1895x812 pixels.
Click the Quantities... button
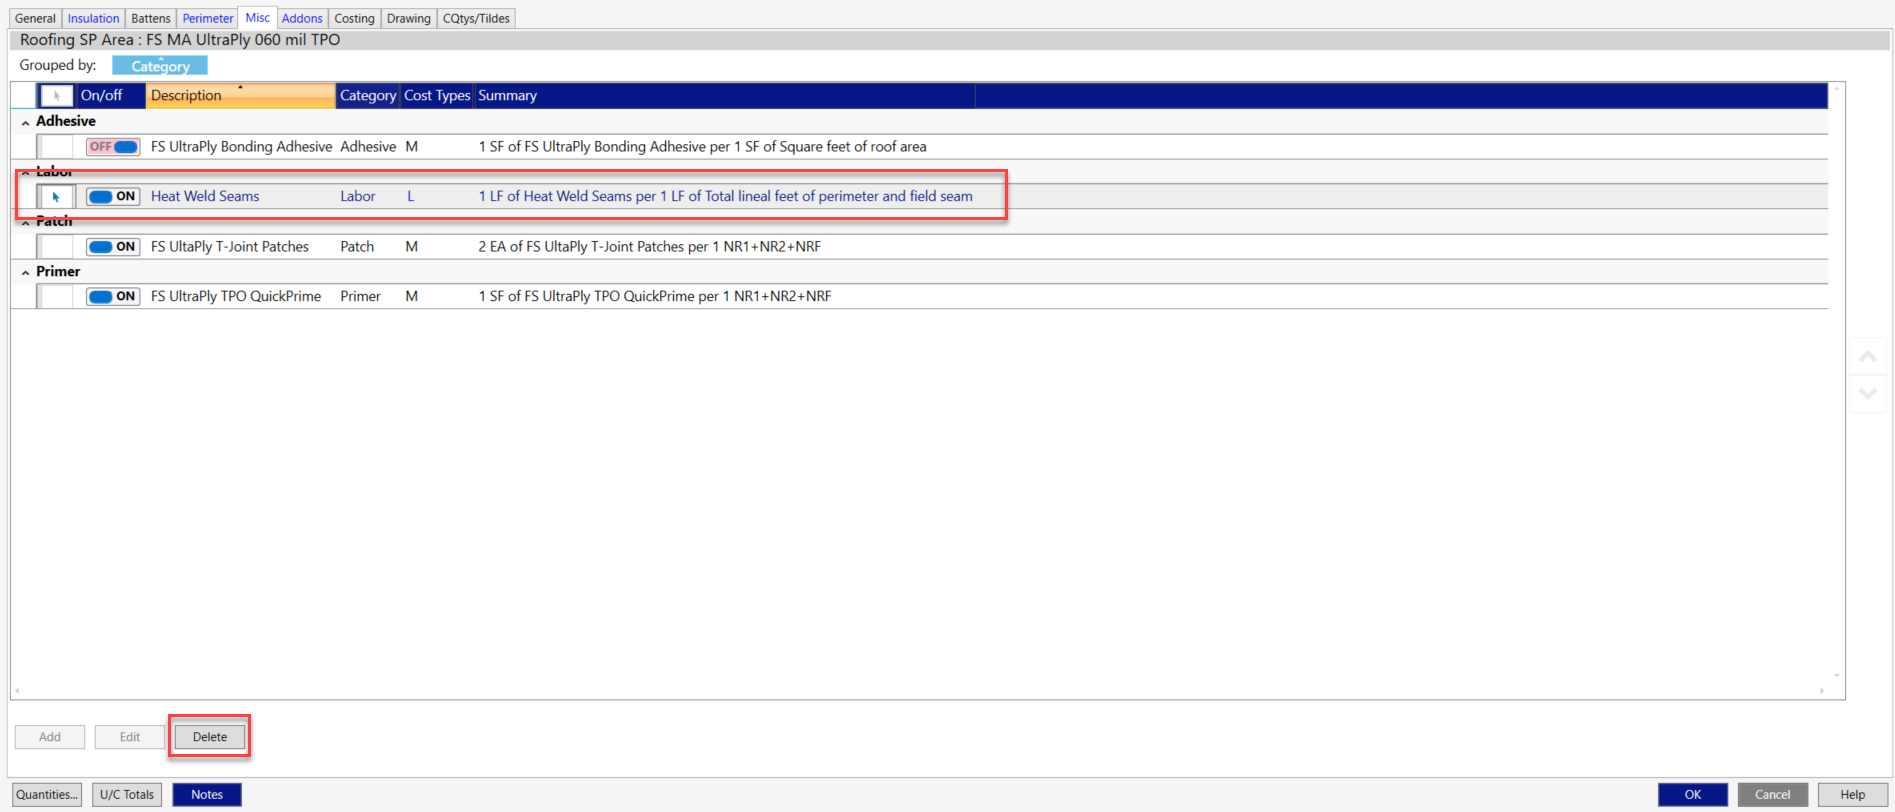(x=47, y=795)
